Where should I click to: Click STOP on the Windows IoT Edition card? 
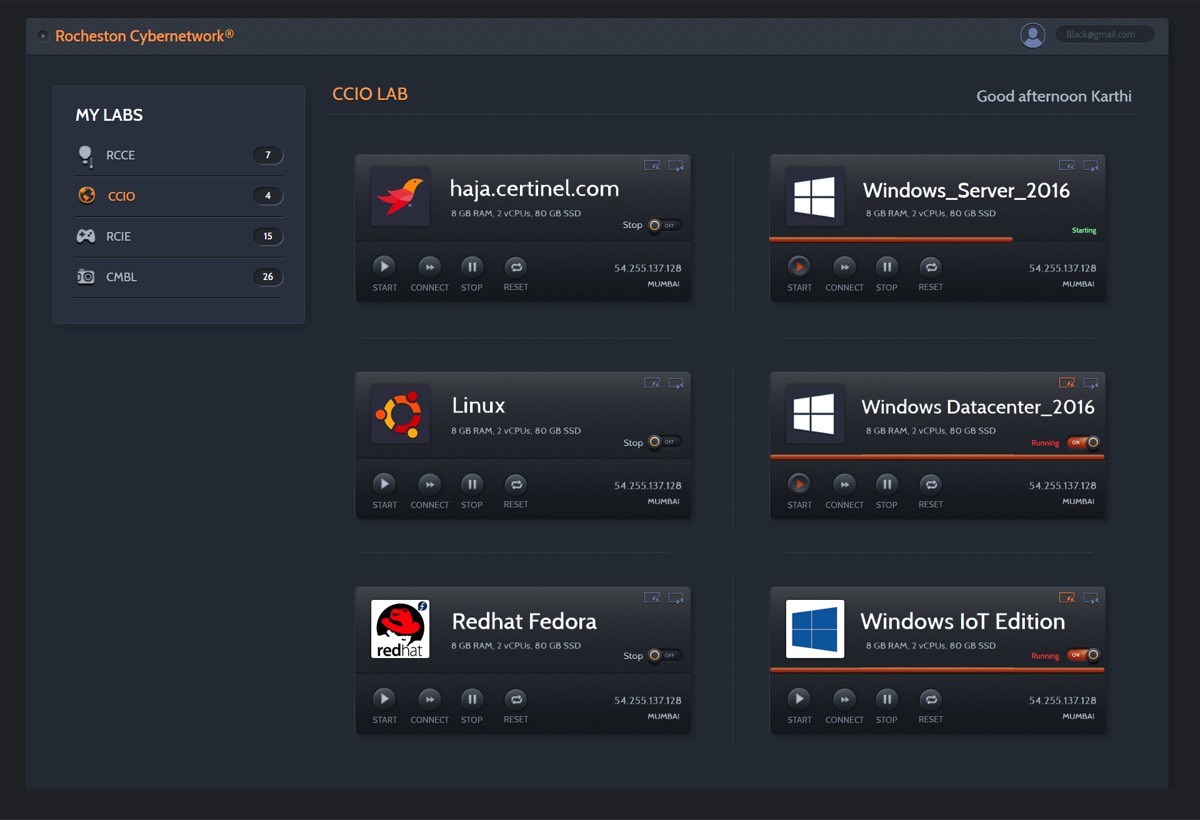(x=887, y=699)
